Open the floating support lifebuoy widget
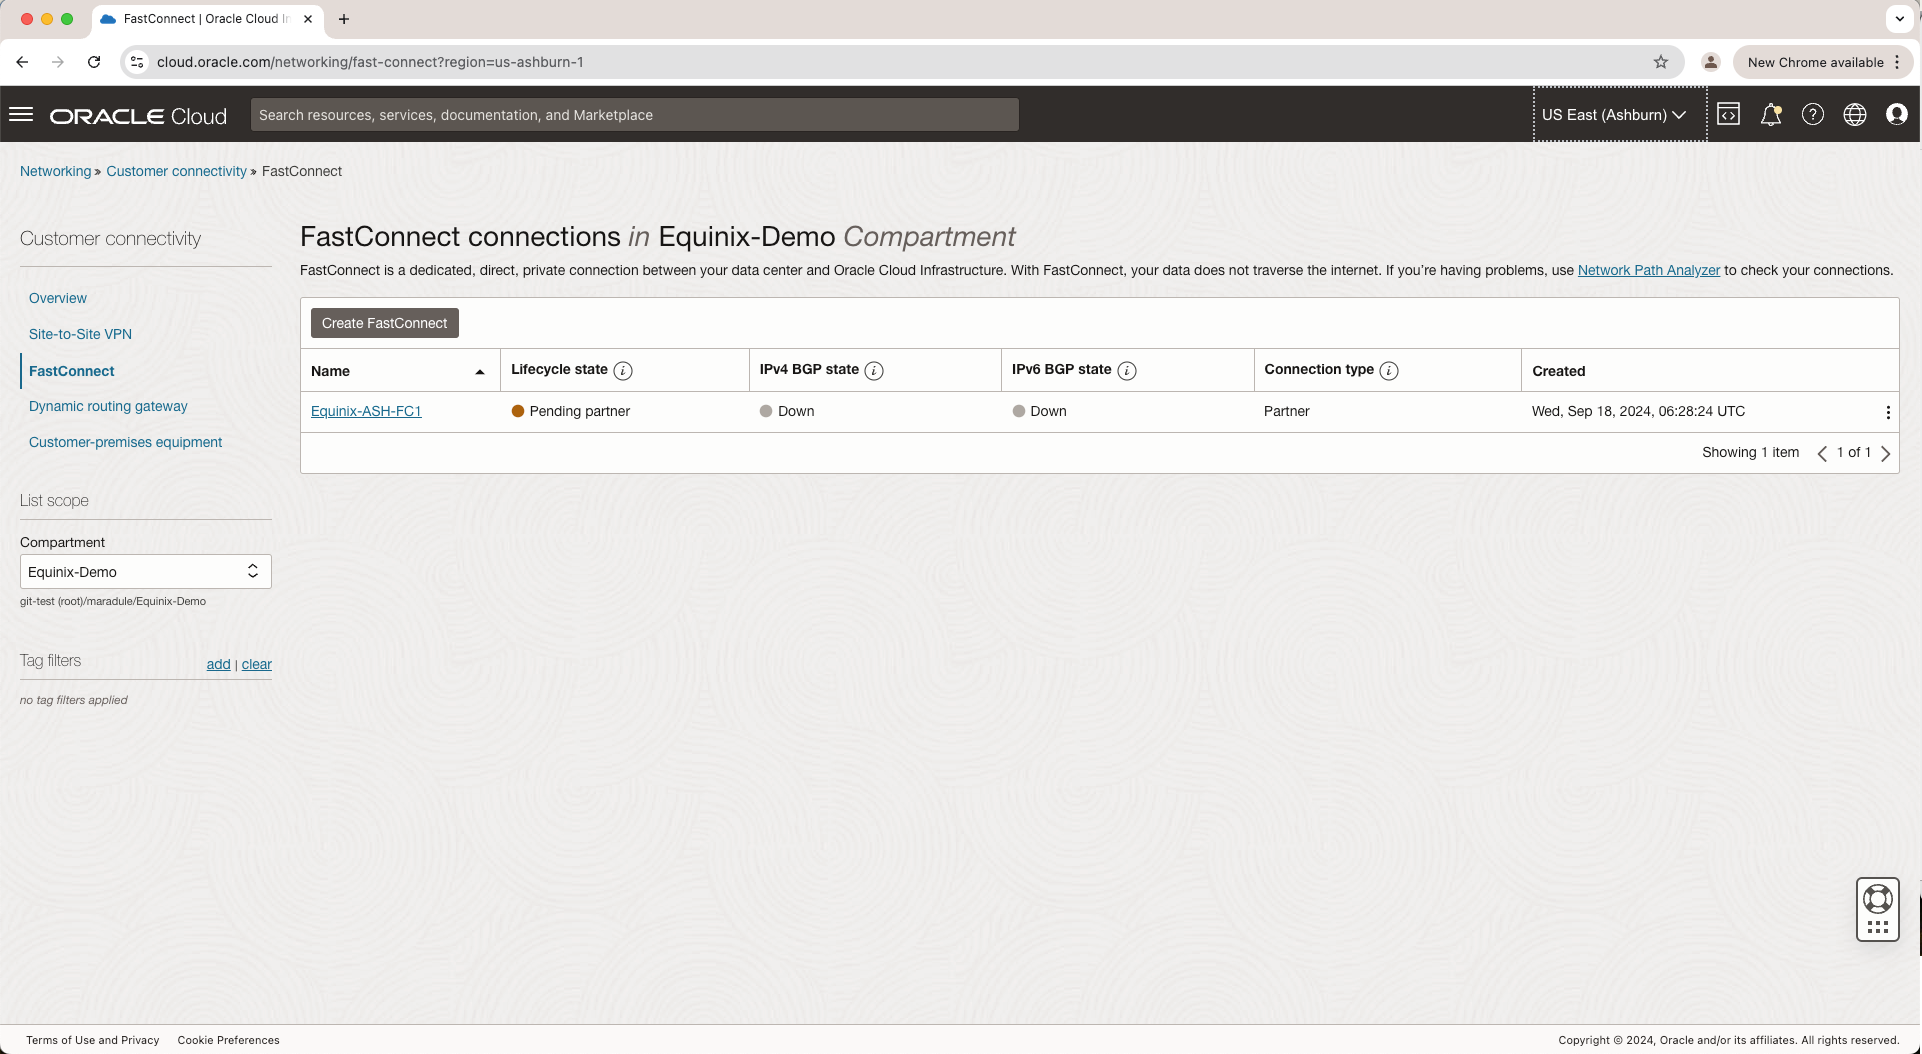The height and width of the screenshot is (1054, 1922). tap(1877, 899)
